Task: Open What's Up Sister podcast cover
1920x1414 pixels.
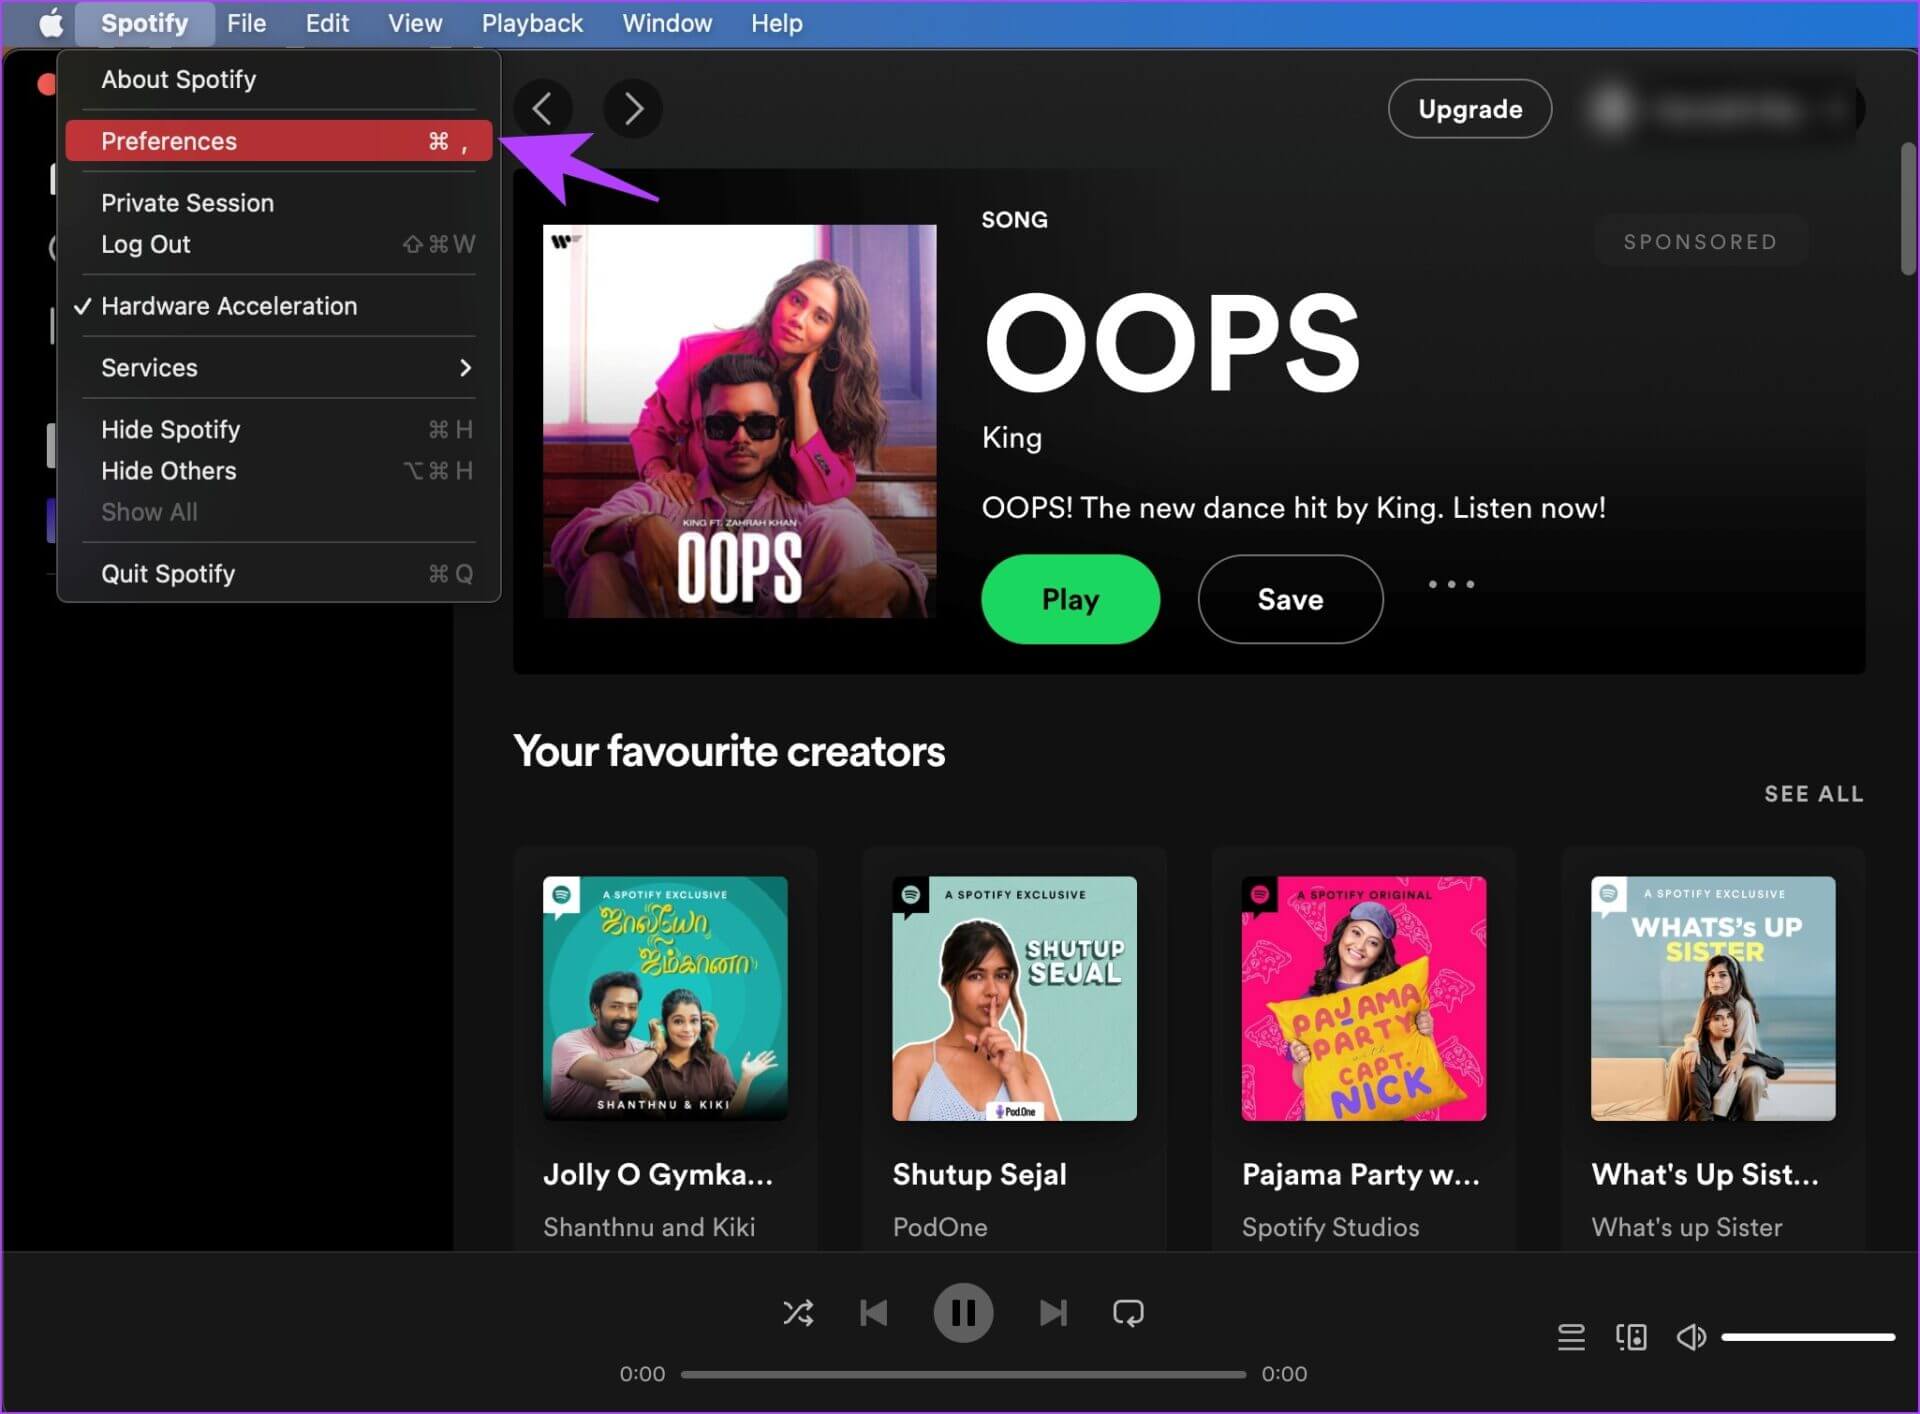Action: tap(1713, 999)
